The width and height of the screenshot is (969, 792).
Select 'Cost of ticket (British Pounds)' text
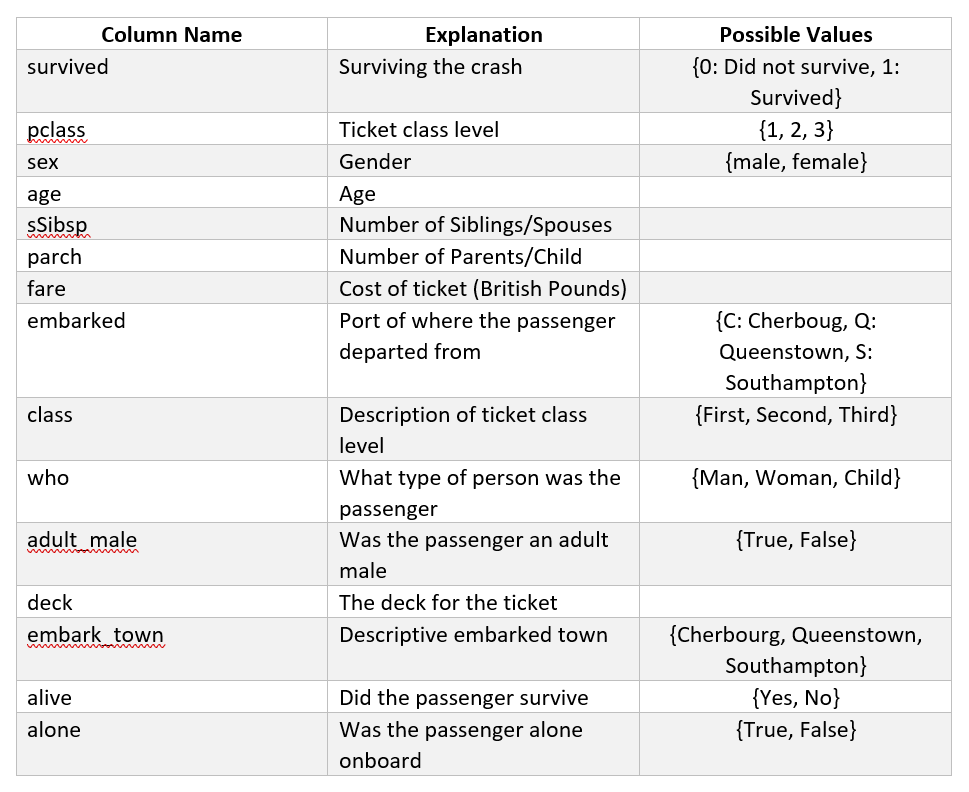(483, 289)
